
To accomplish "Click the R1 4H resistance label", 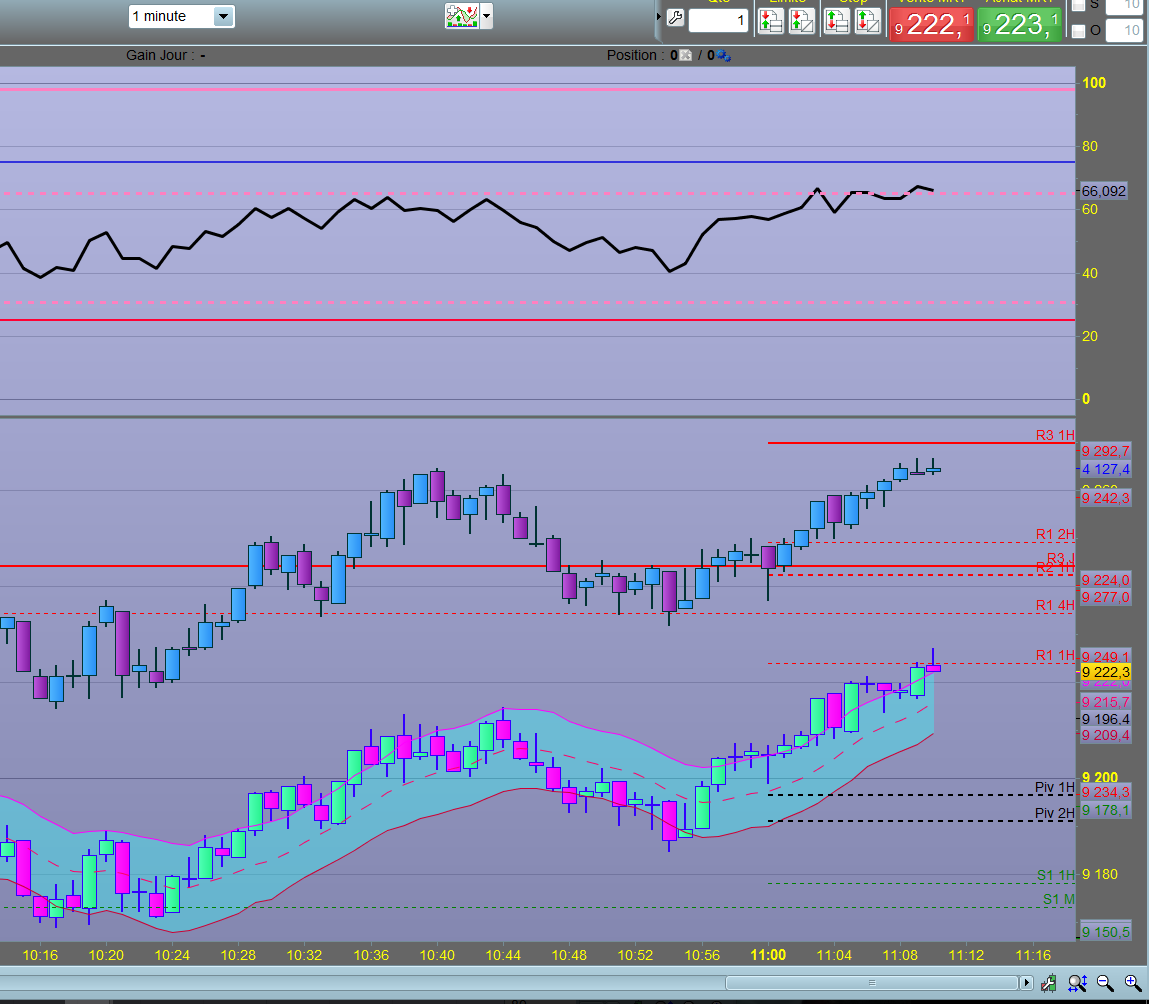I will [x=1054, y=605].
